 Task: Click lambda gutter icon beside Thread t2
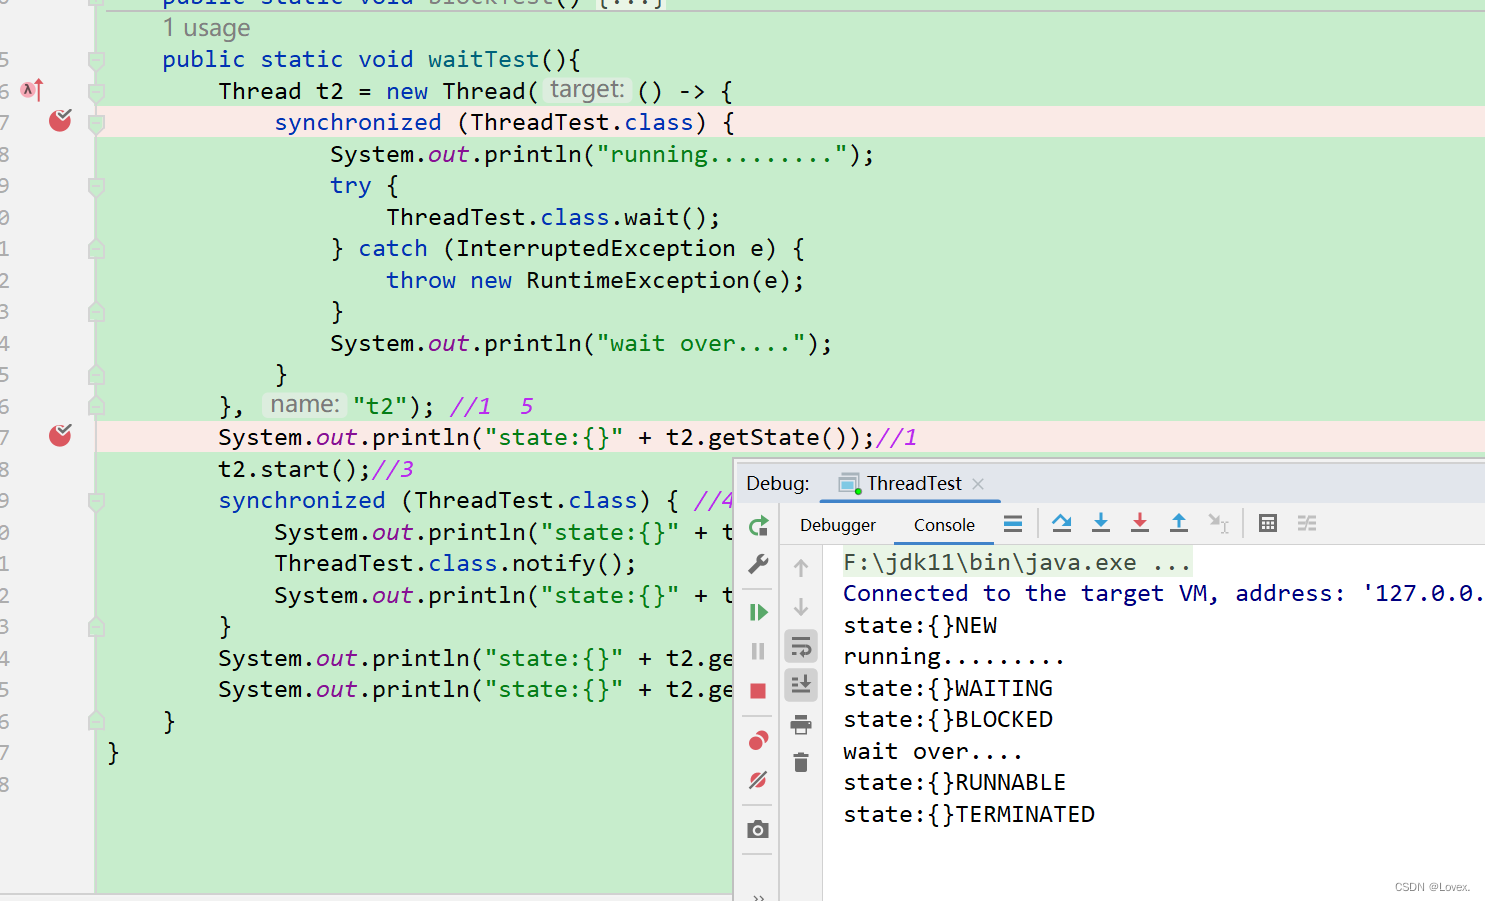[32, 90]
